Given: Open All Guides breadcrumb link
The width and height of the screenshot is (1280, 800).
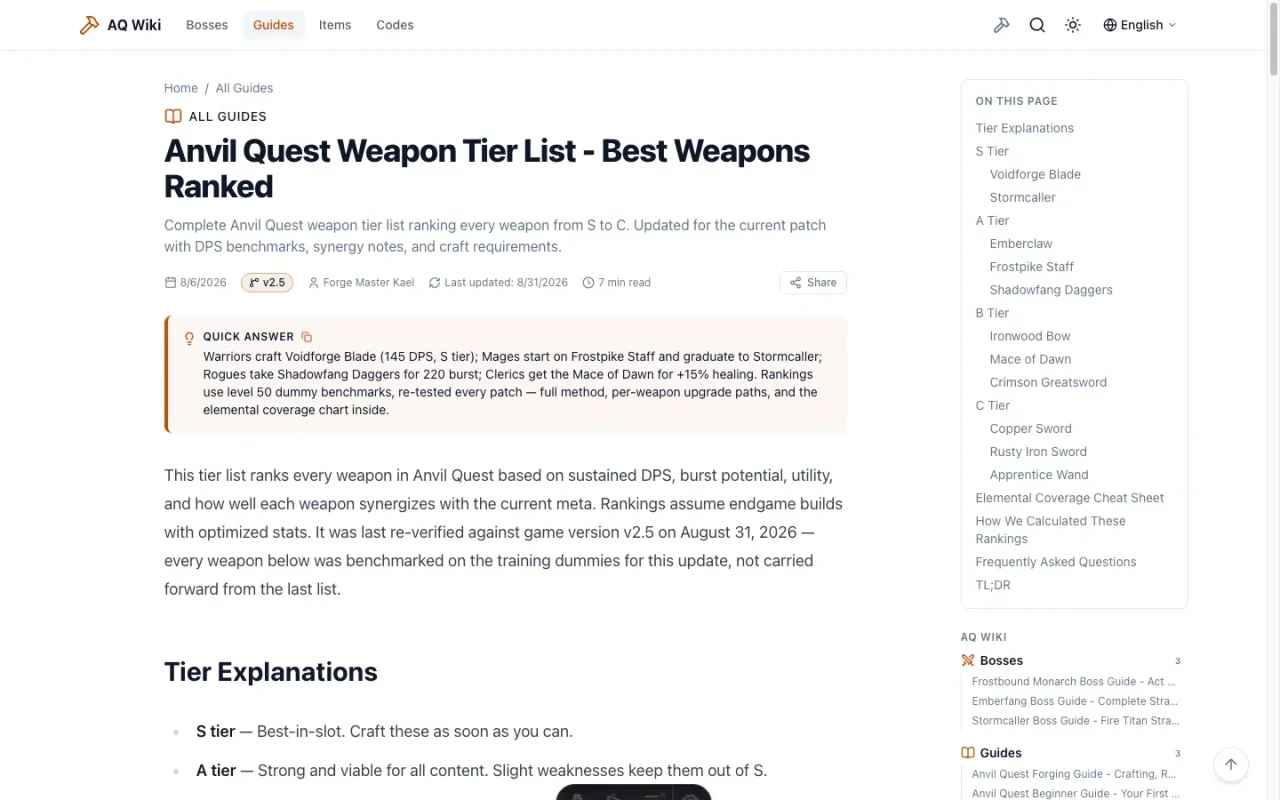Looking at the screenshot, I should pyautogui.click(x=244, y=88).
